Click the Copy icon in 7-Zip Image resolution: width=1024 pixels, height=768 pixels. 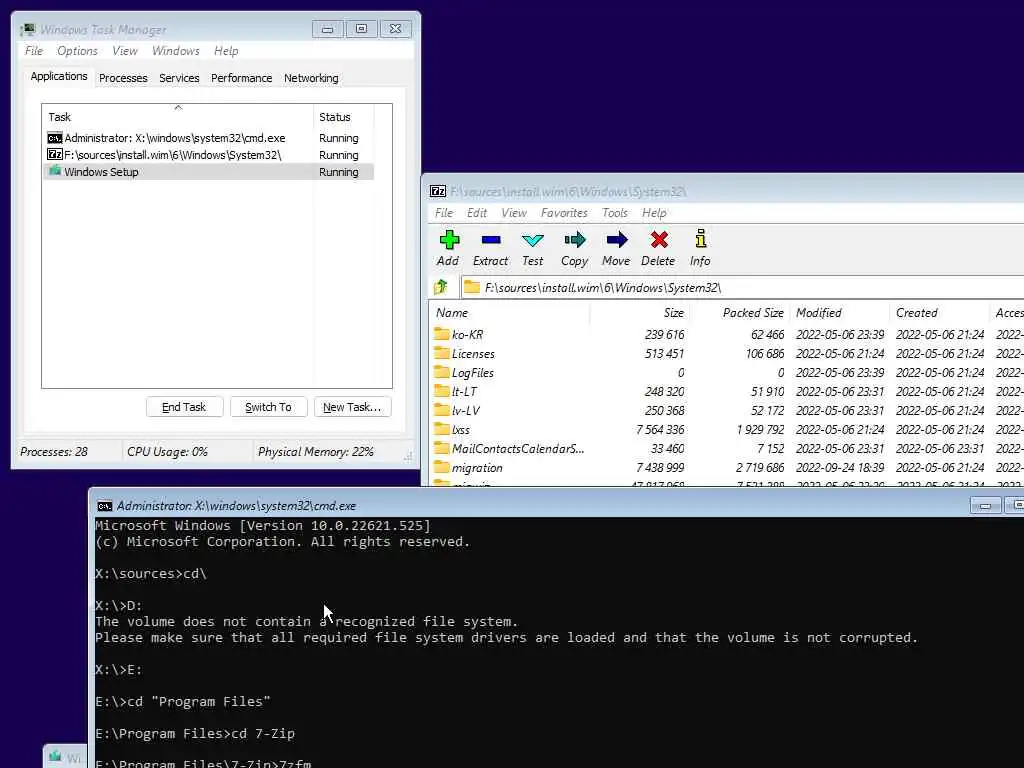(575, 240)
